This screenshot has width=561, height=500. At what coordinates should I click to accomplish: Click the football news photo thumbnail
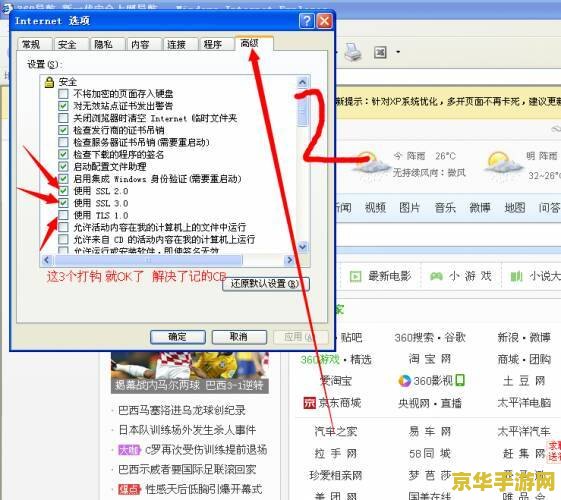click(190, 372)
